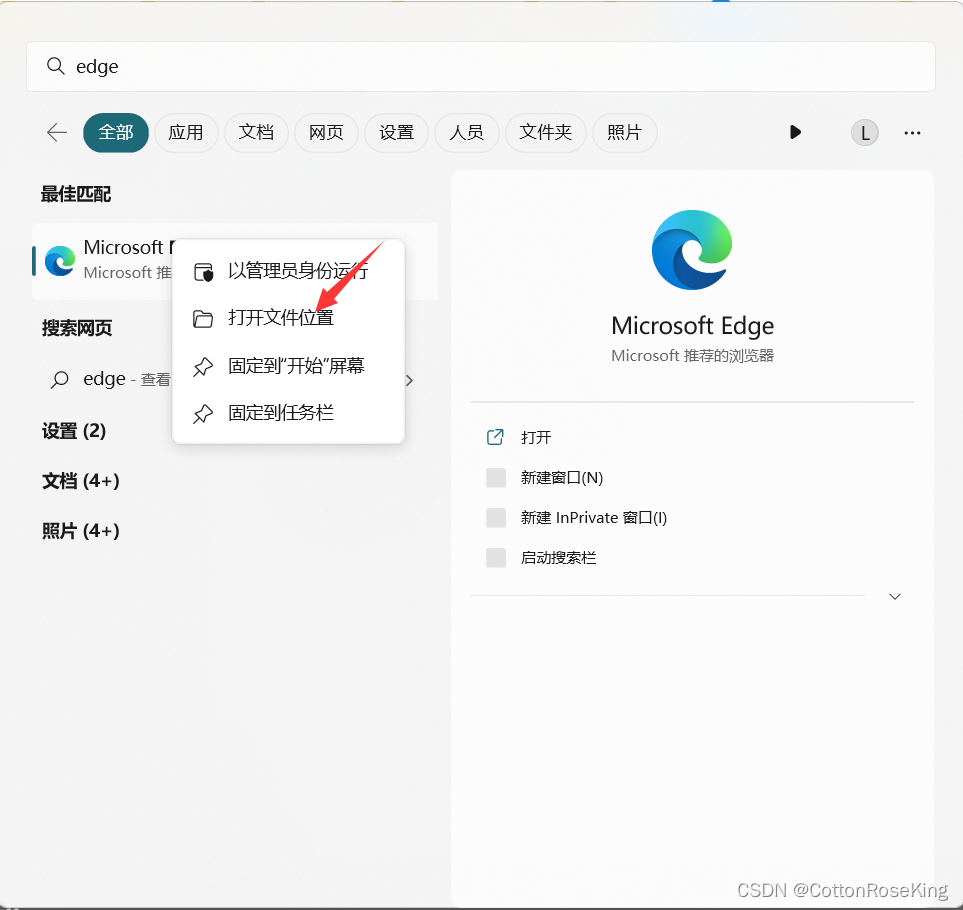Choose 固定到任务栏 from context menu
This screenshot has height=910, width=963.
point(288,413)
